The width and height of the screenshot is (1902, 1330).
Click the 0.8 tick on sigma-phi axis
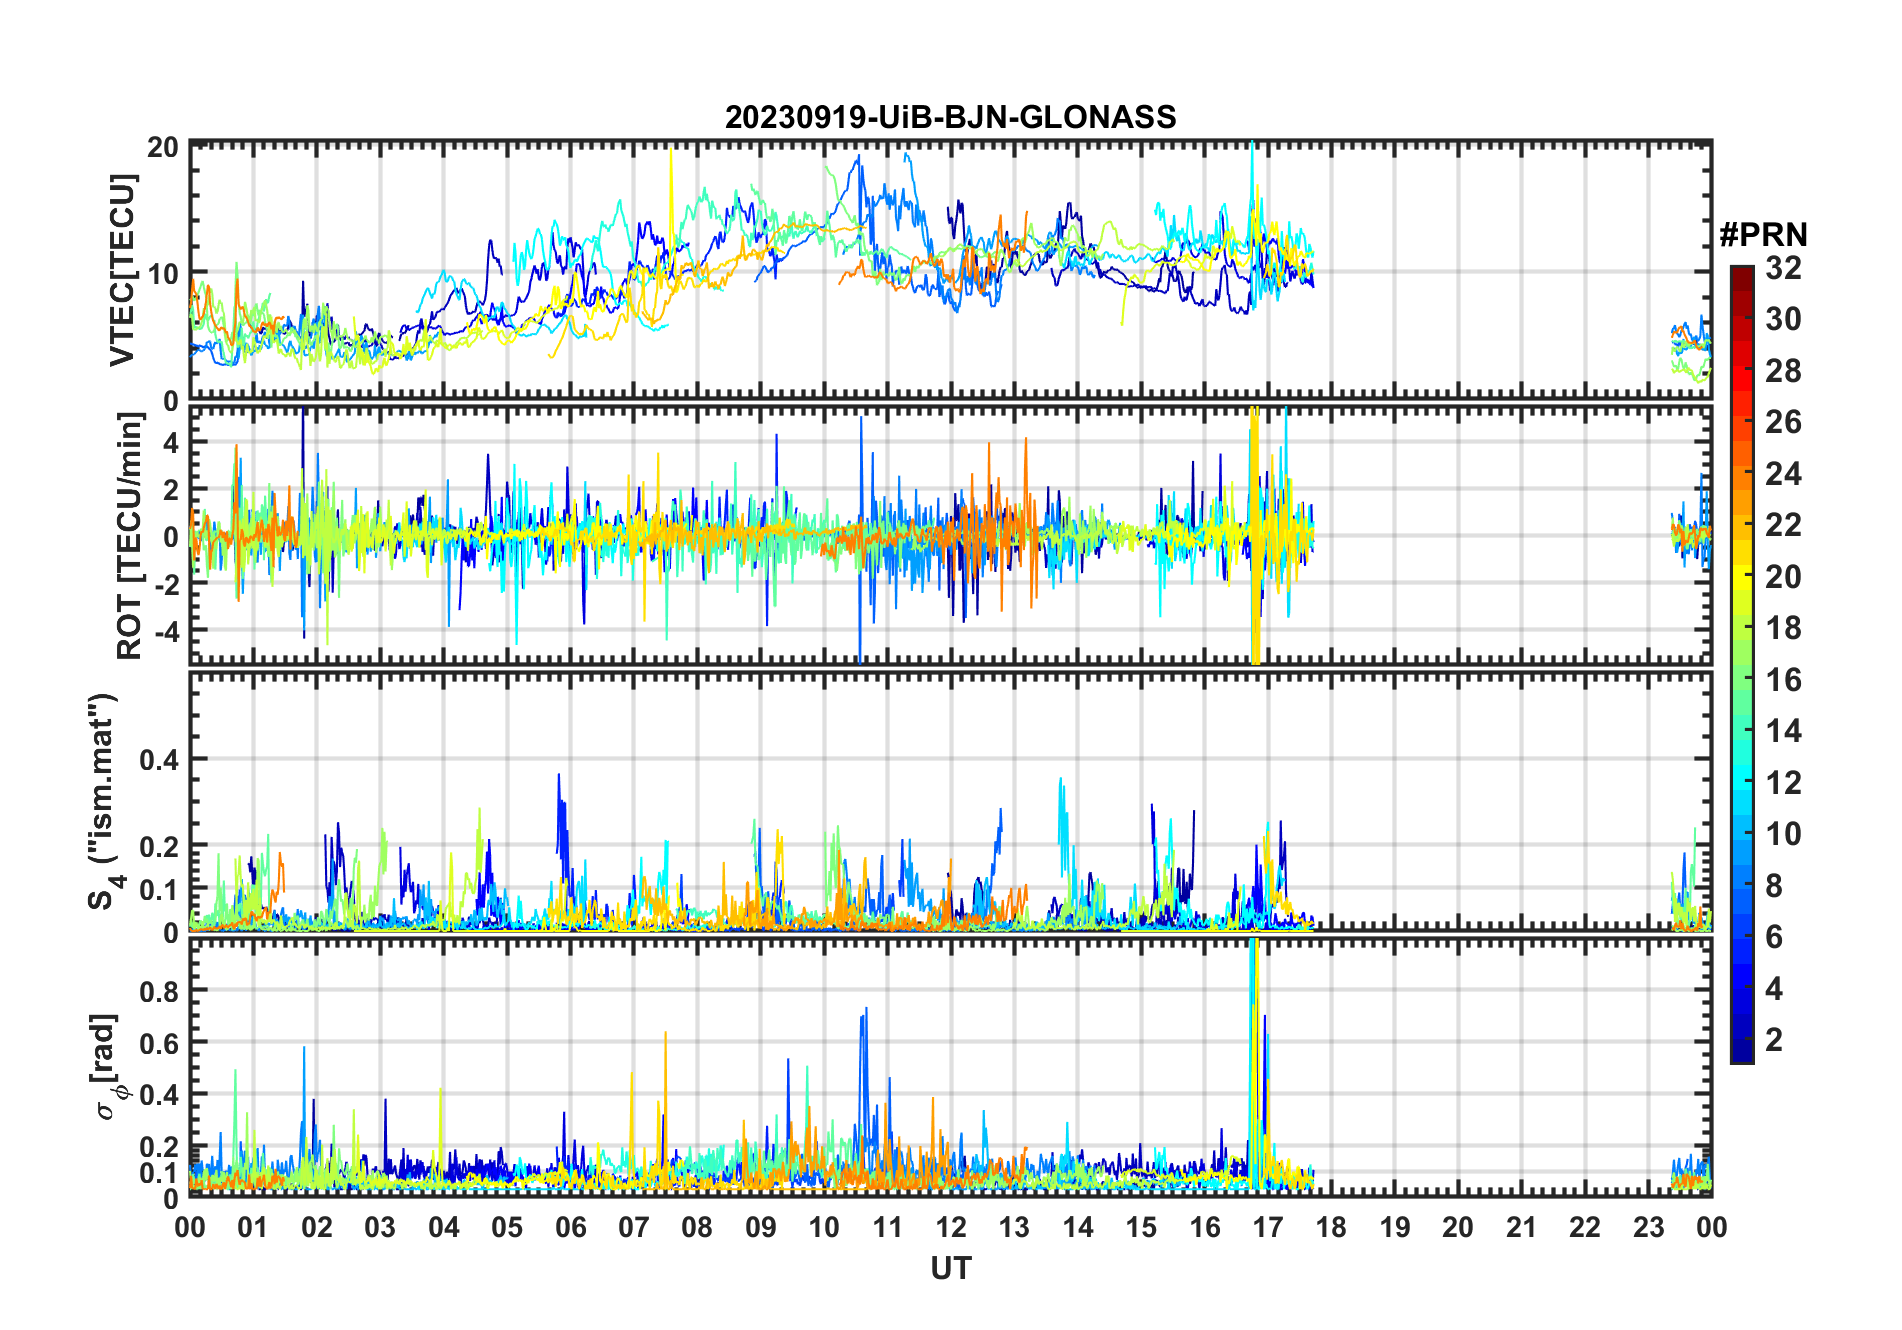coord(159,991)
